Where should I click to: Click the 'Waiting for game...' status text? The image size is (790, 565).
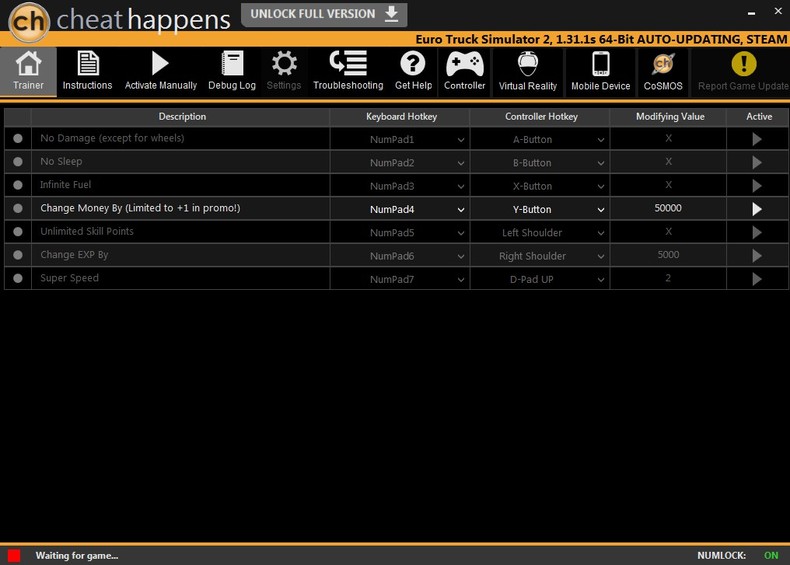pos(77,555)
